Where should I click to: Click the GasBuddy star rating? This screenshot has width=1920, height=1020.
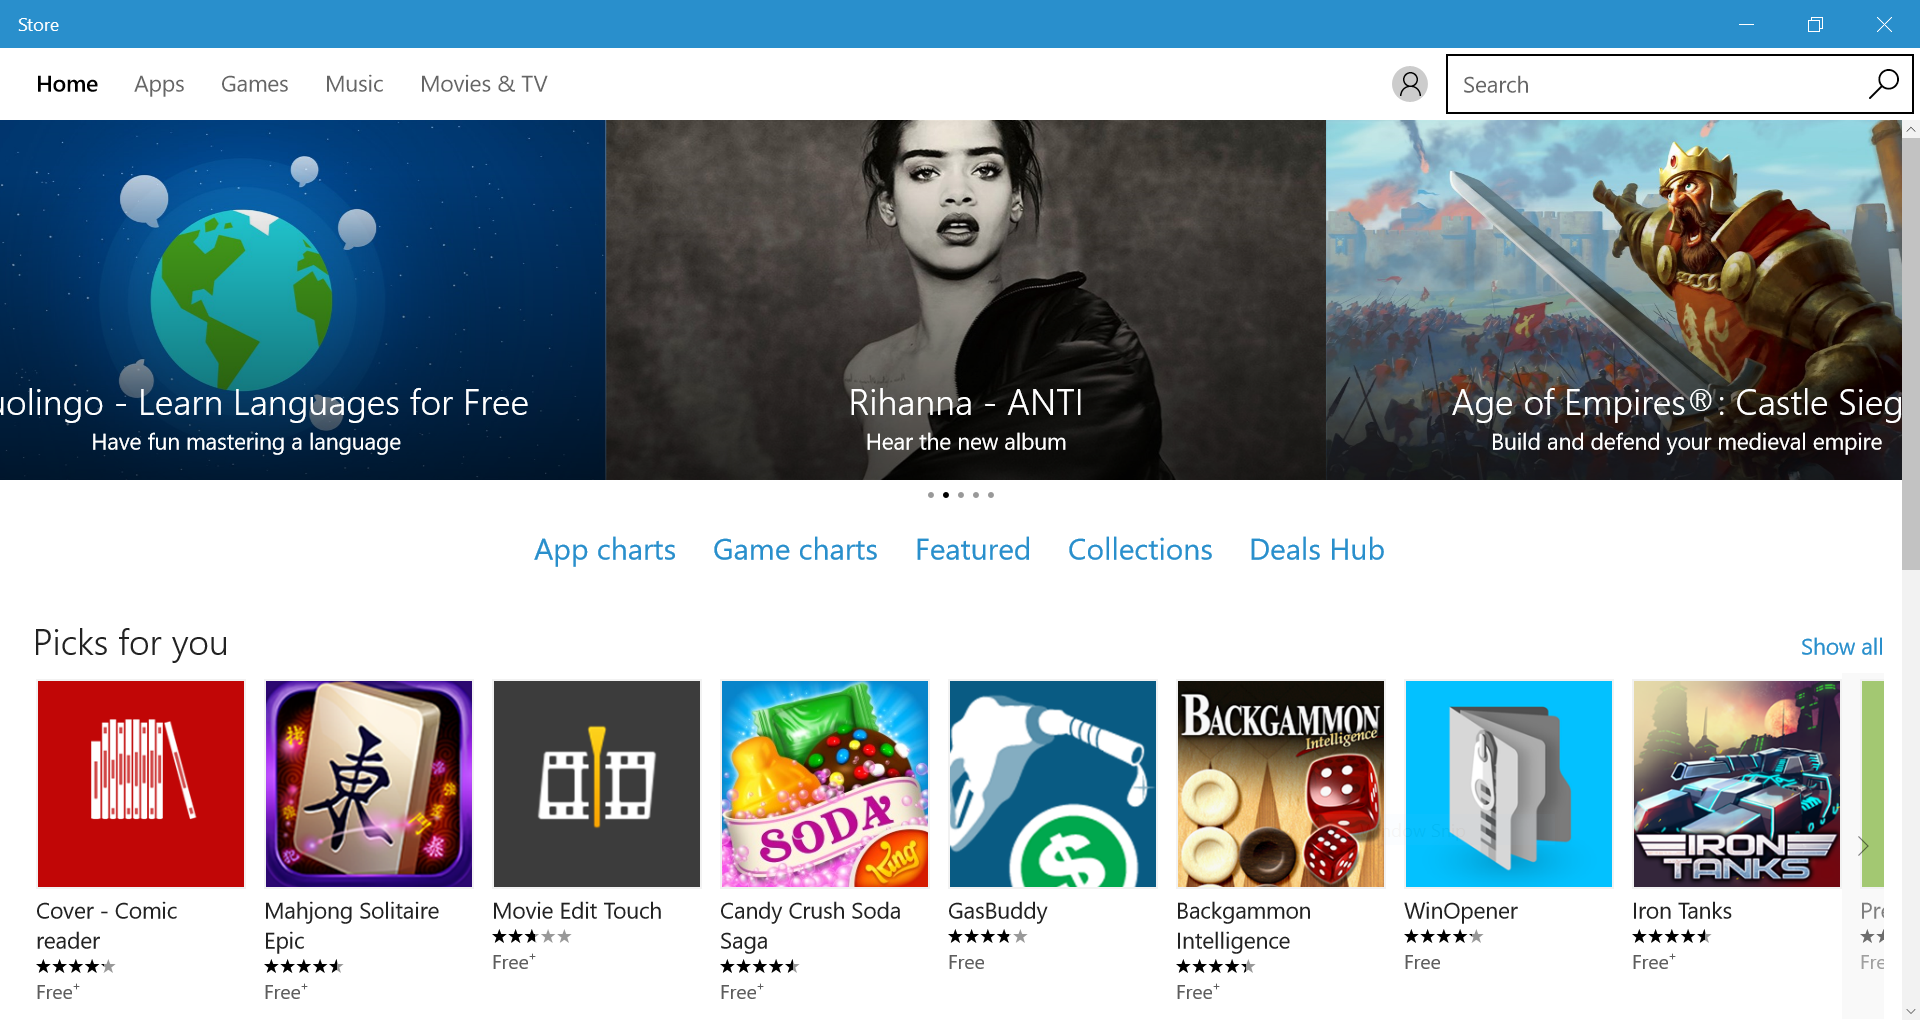[x=988, y=937]
